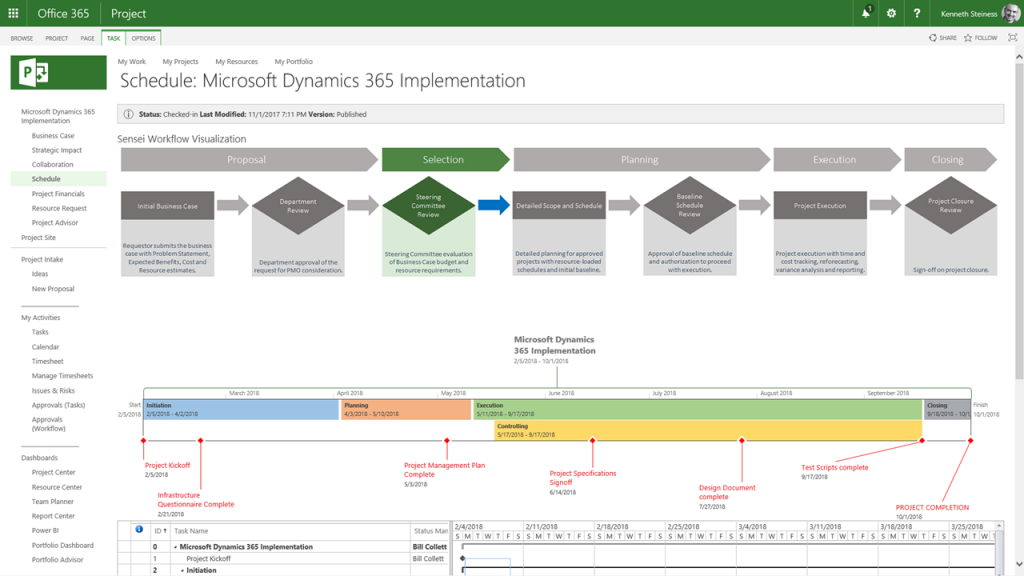Image resolution: width=1024 pixels, height=576 pixels.
Task: Click the Initiation bar on the timeline
Action: (241, 409)
